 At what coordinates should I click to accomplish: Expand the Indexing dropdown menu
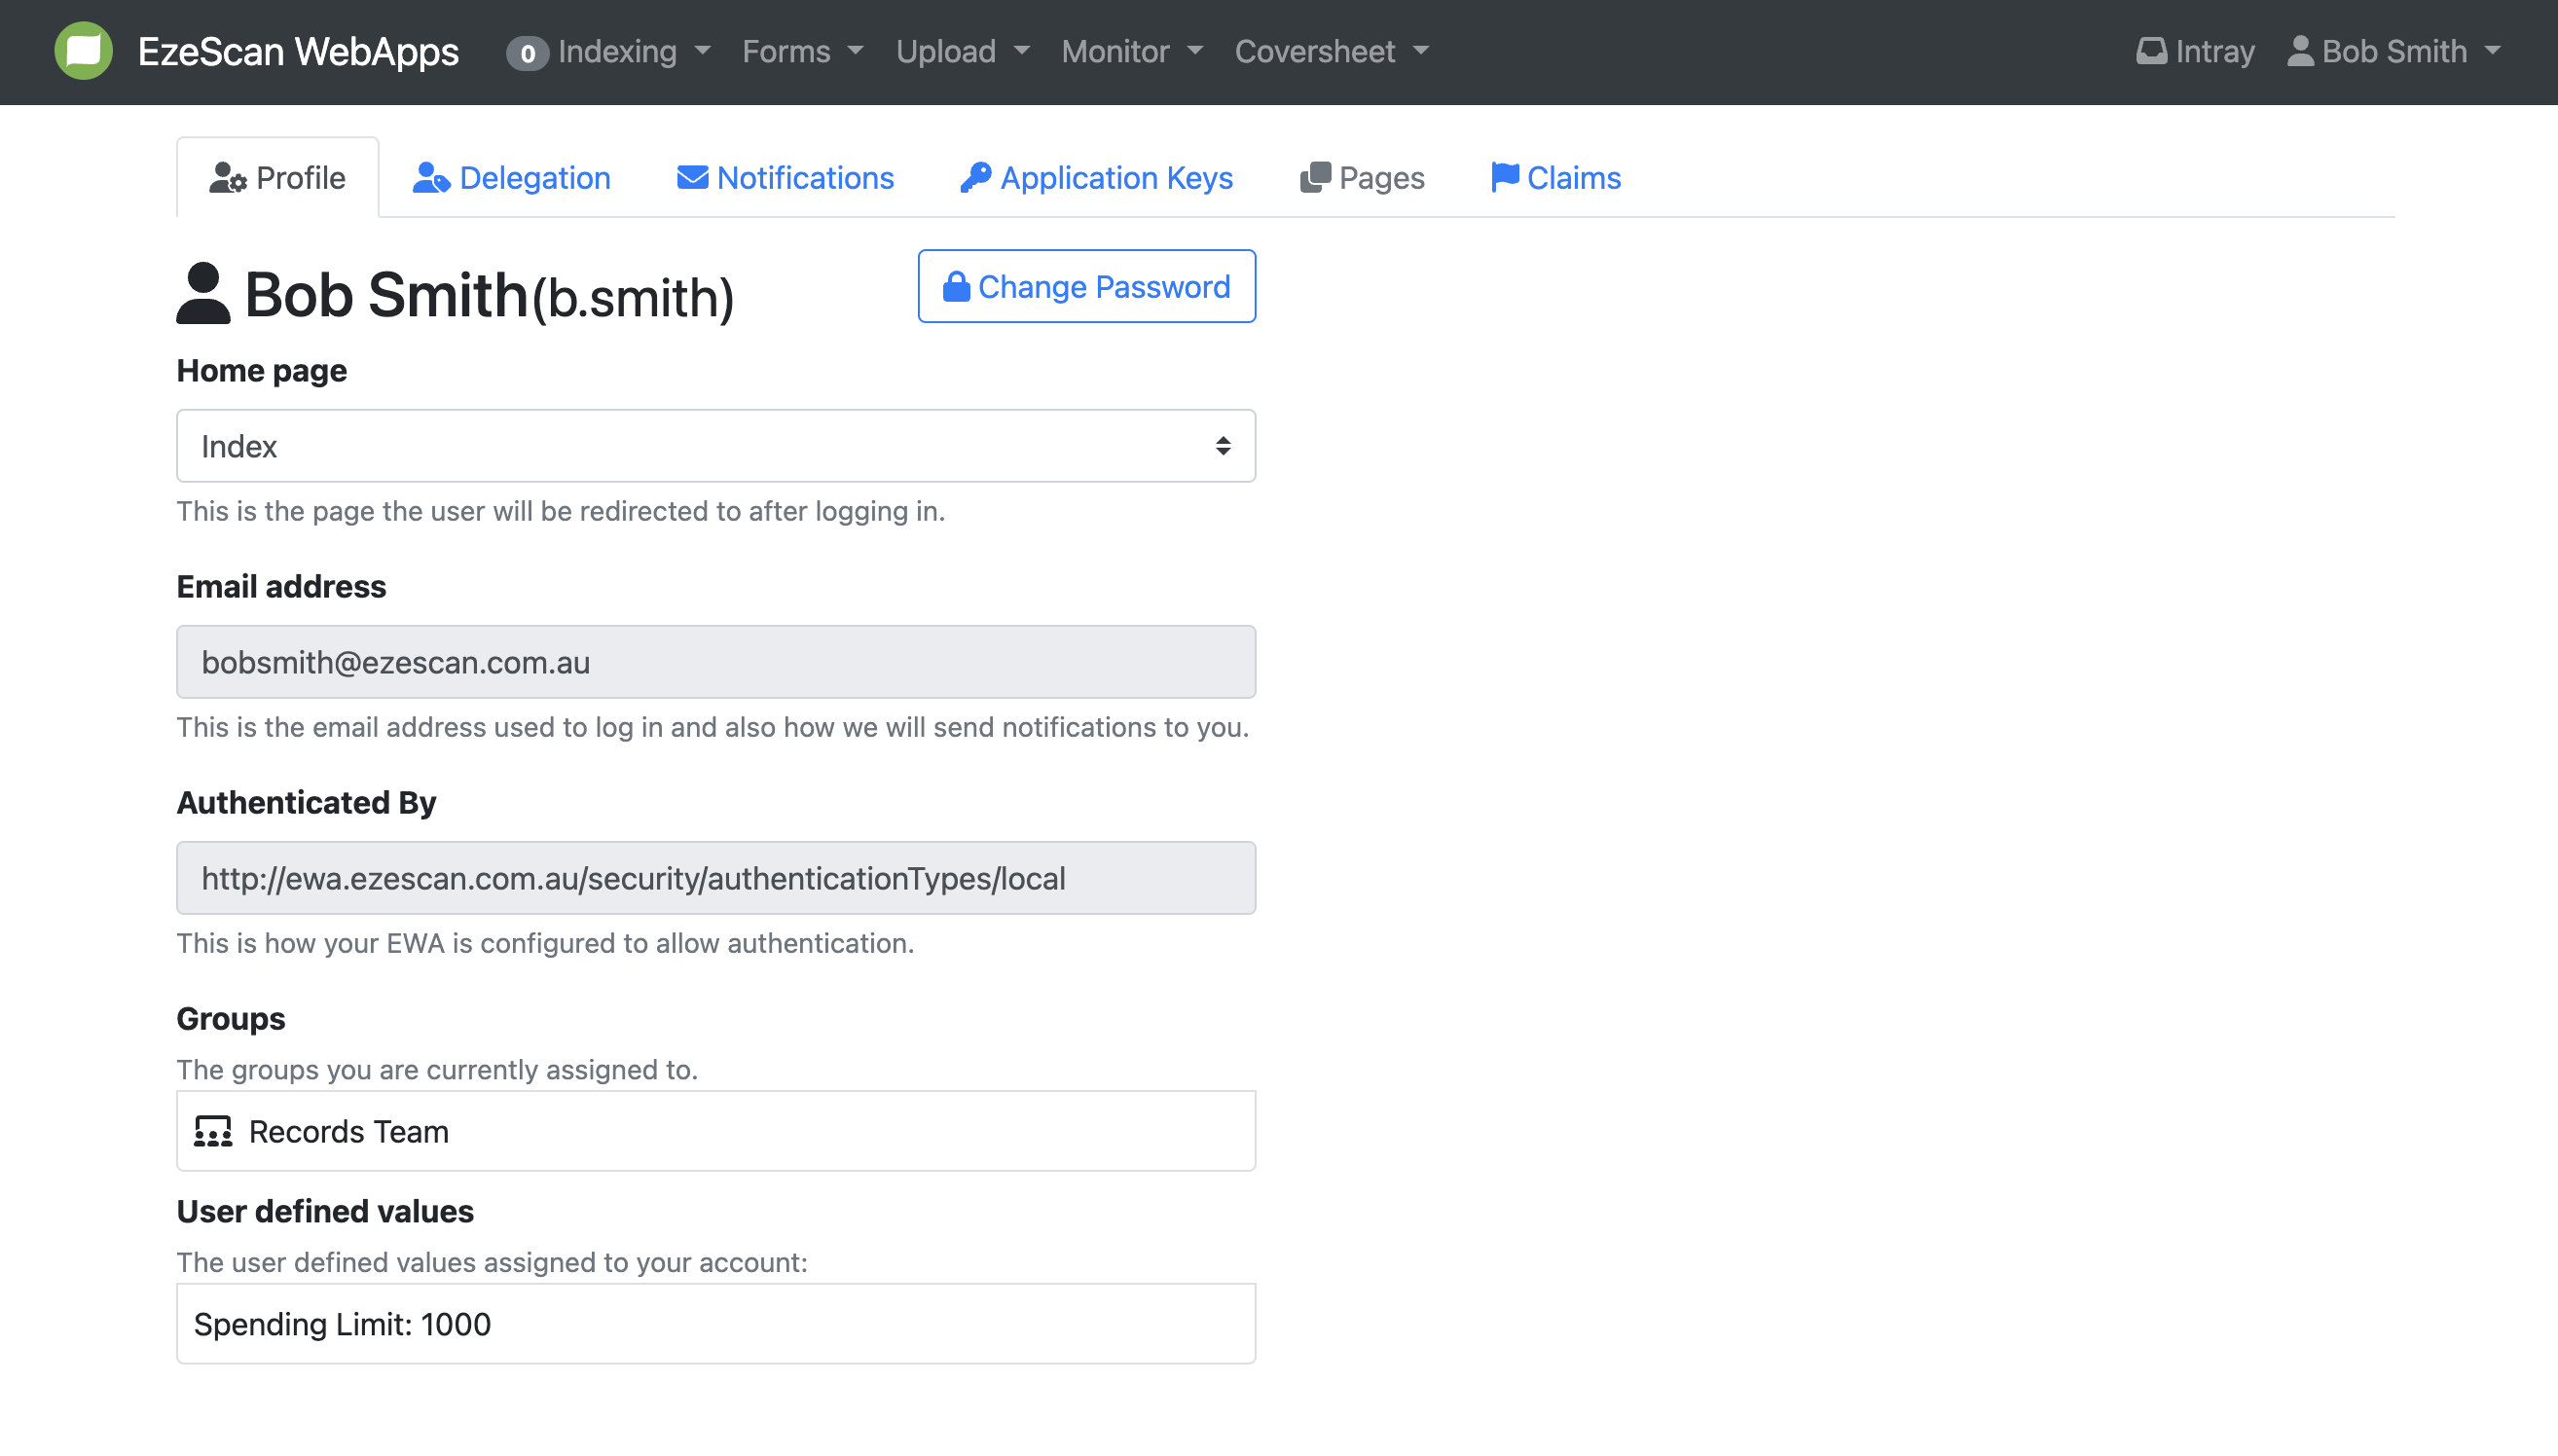point(634,51)
